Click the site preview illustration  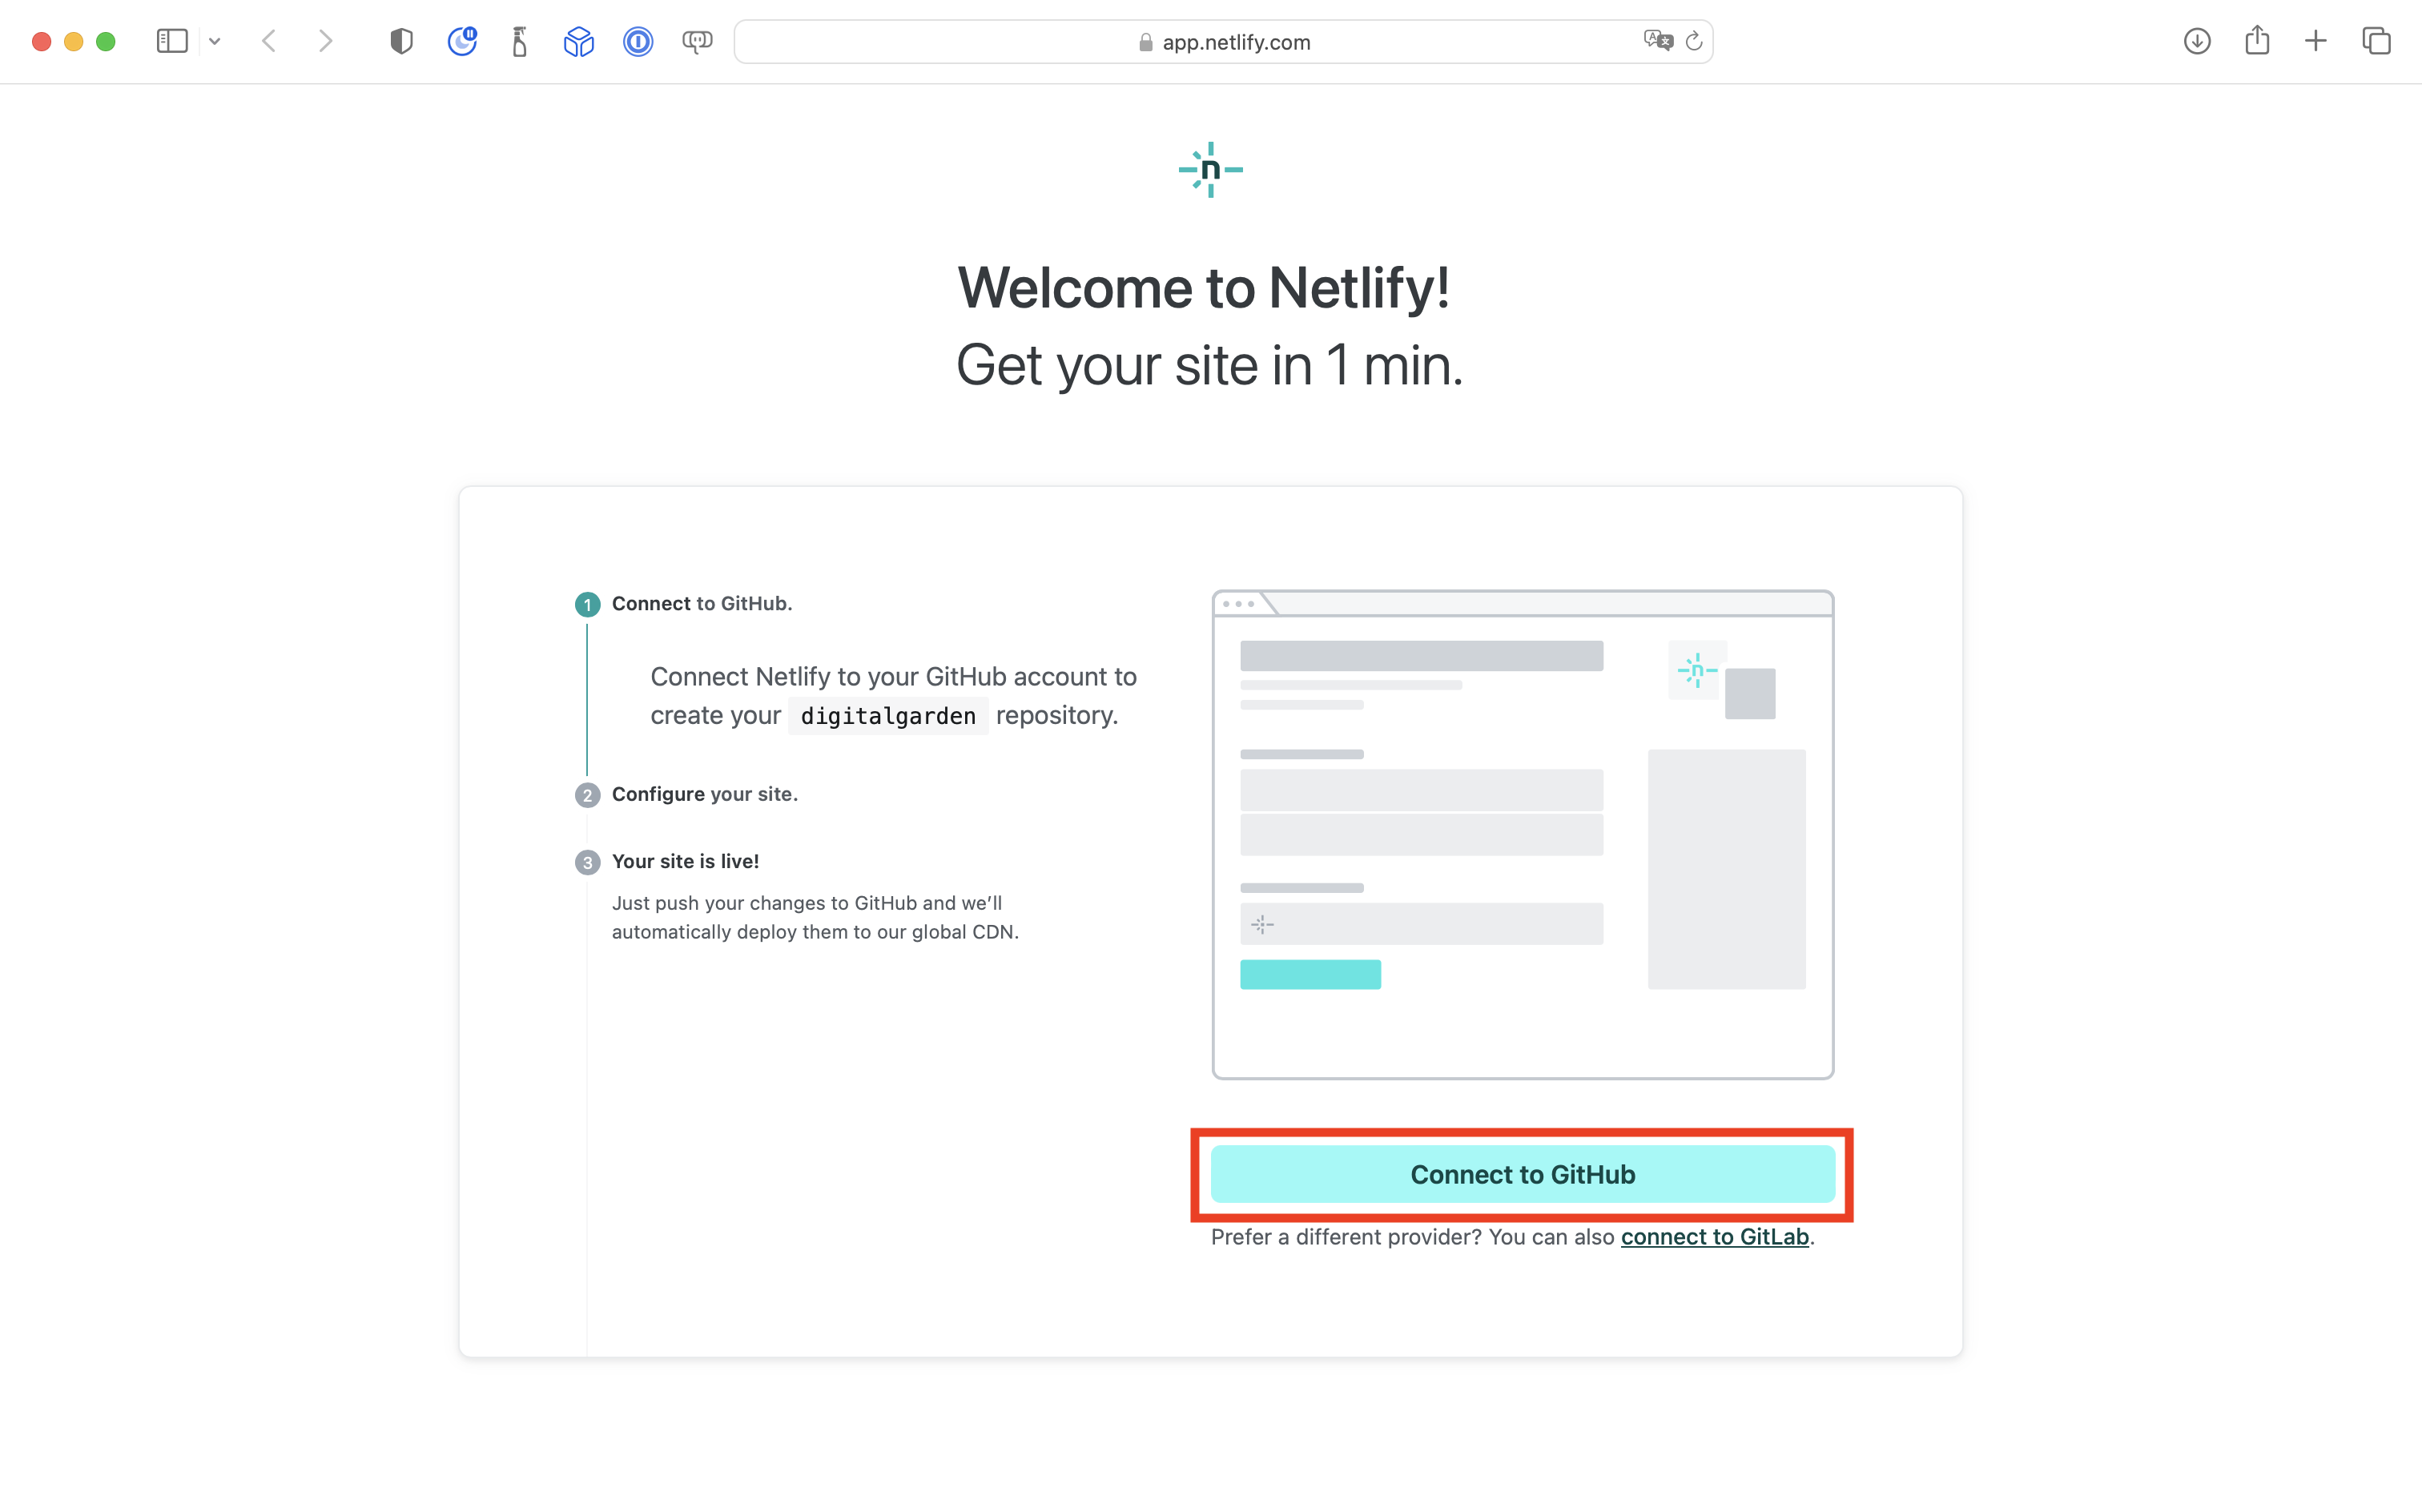pos(1522,834)
